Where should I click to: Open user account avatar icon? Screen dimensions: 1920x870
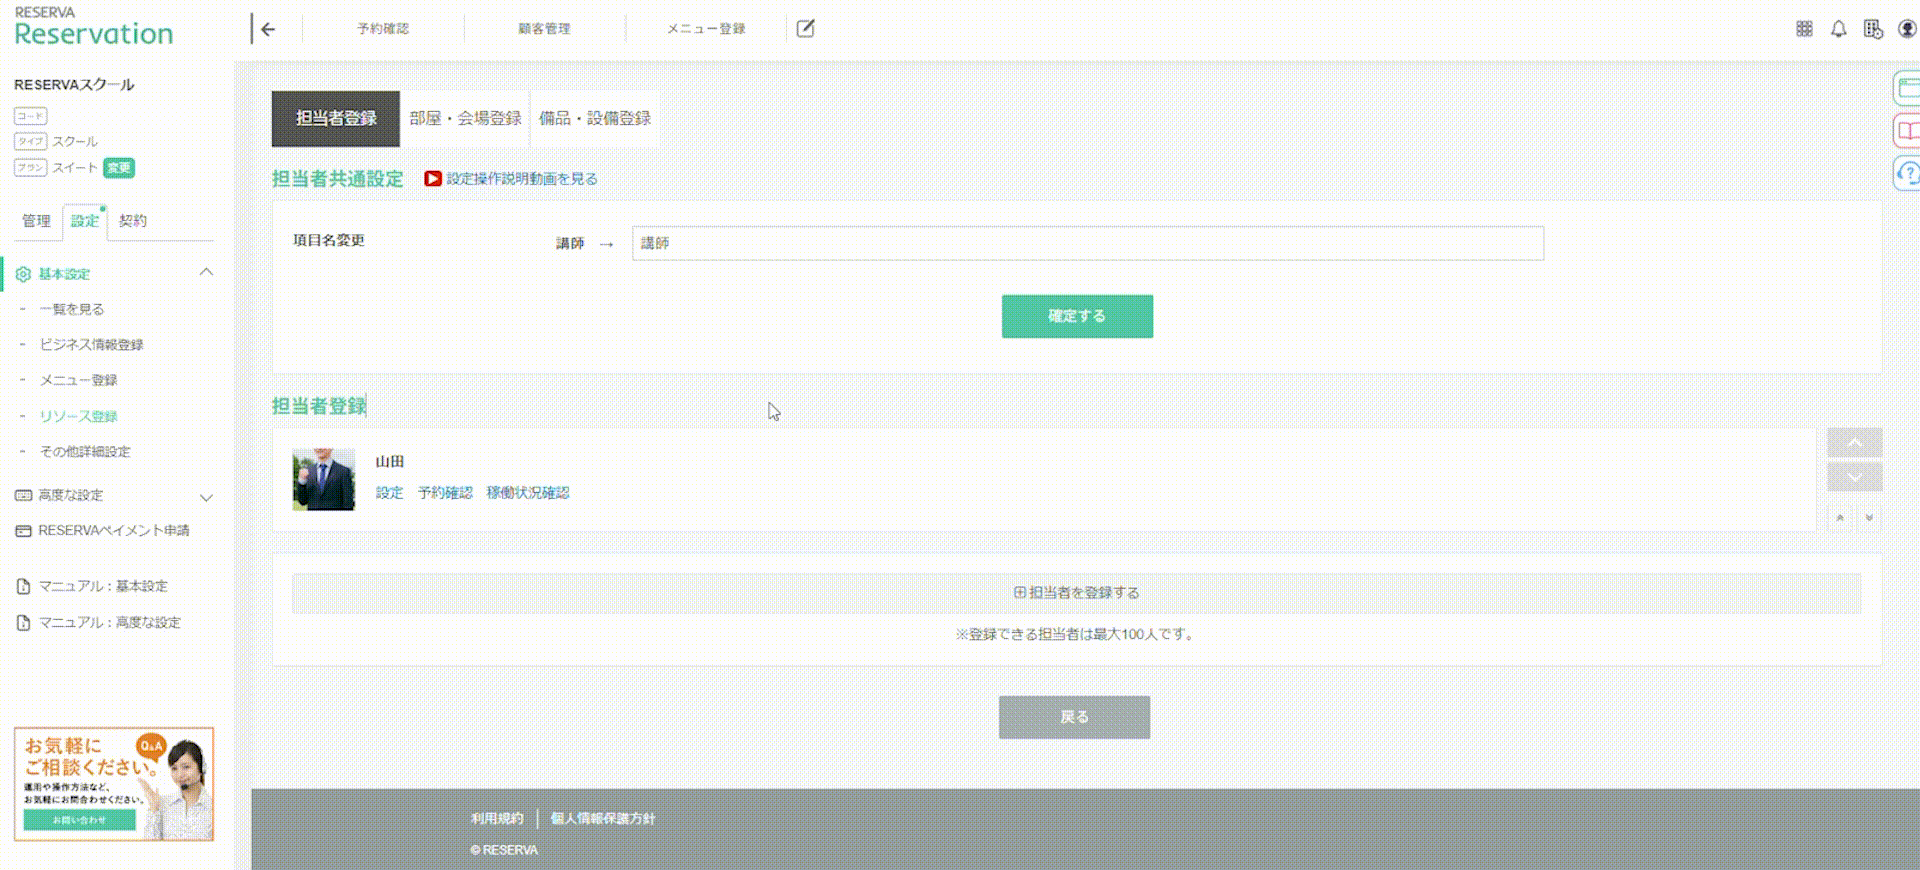coord(1907,29)
